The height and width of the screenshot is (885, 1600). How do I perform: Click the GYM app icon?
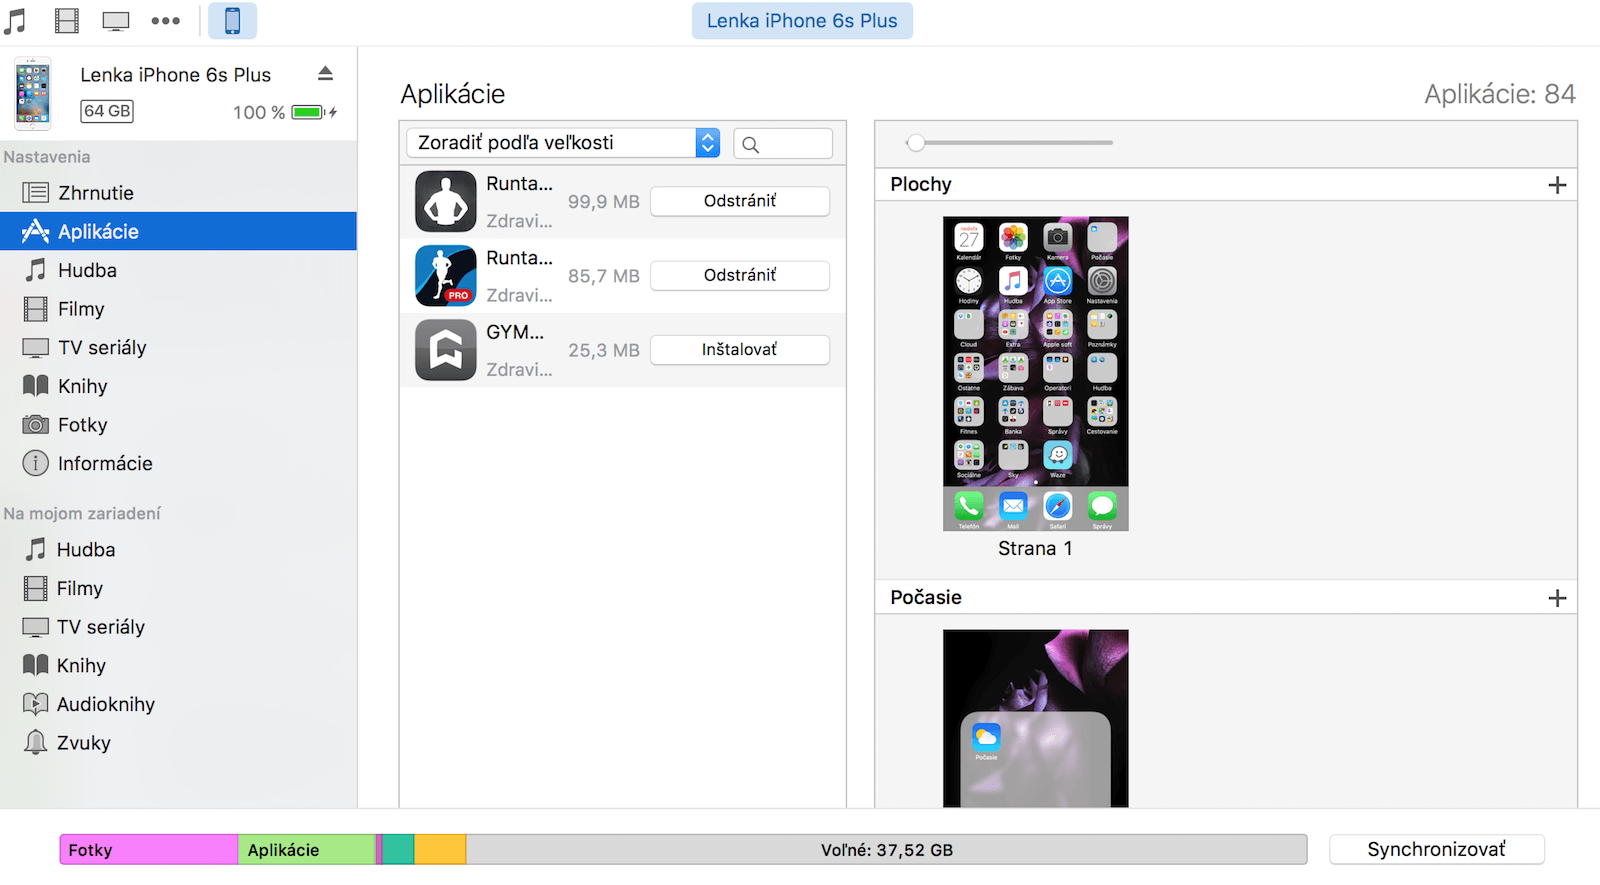[446, 349]
